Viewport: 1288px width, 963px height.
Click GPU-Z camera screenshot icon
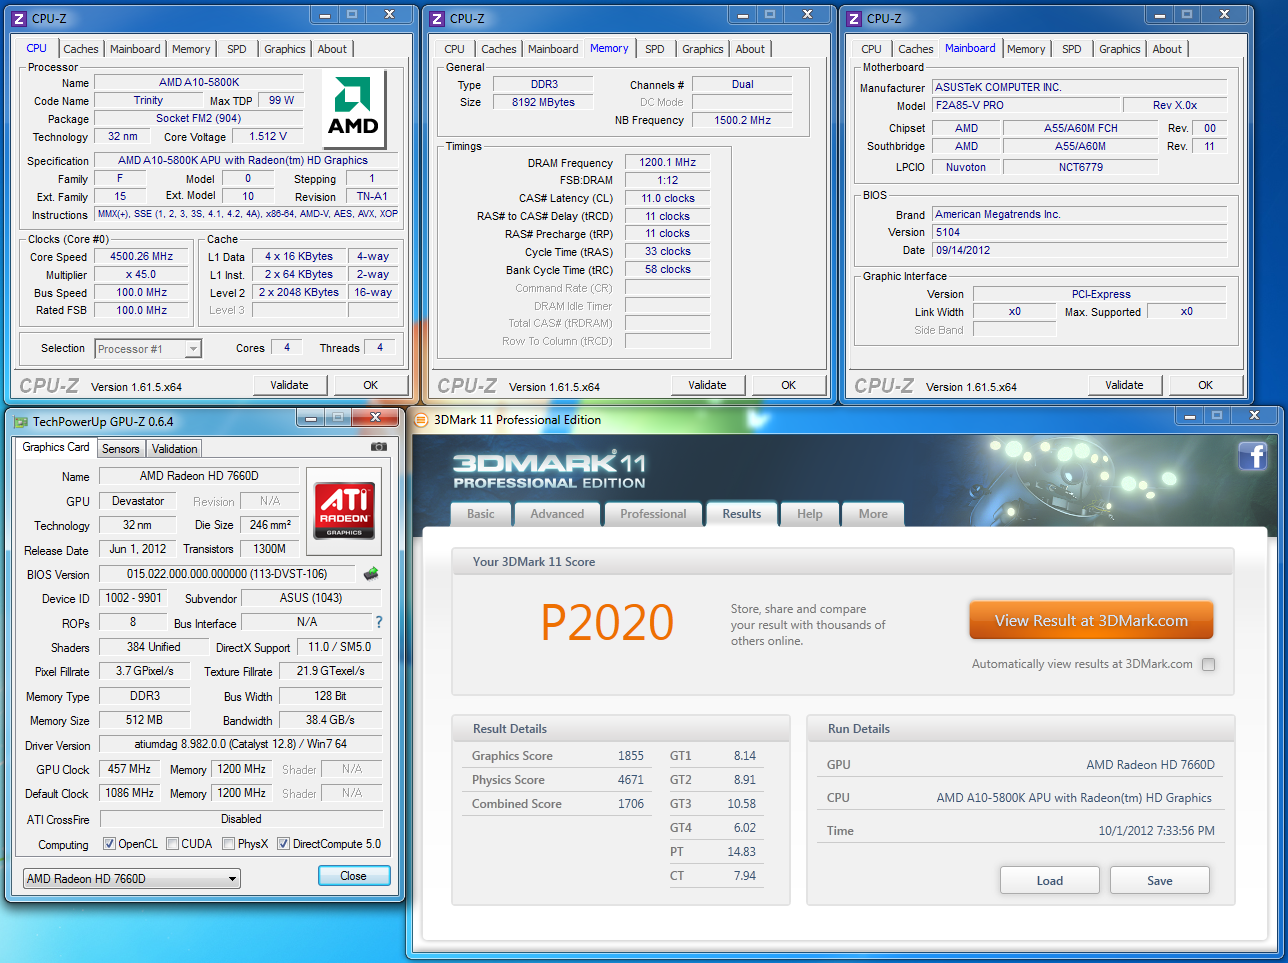coord(379,447)
